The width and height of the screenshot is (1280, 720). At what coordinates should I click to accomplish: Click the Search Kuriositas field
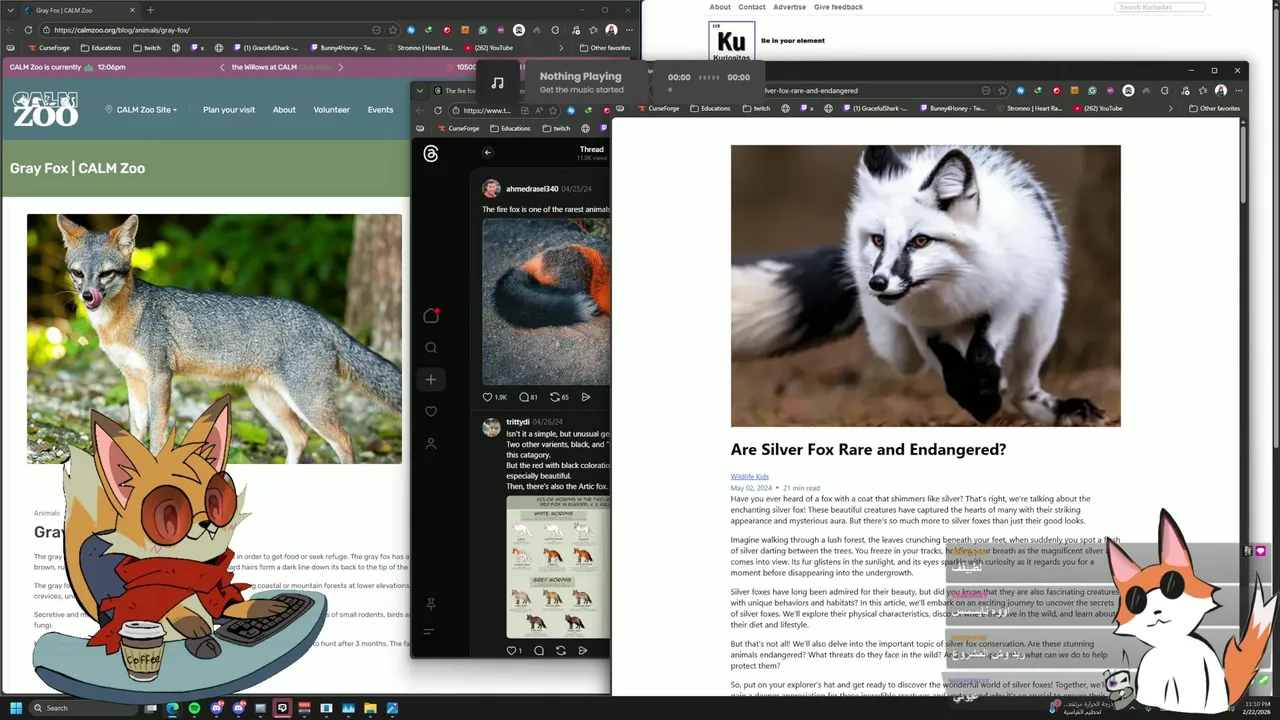click(1160, 7)
